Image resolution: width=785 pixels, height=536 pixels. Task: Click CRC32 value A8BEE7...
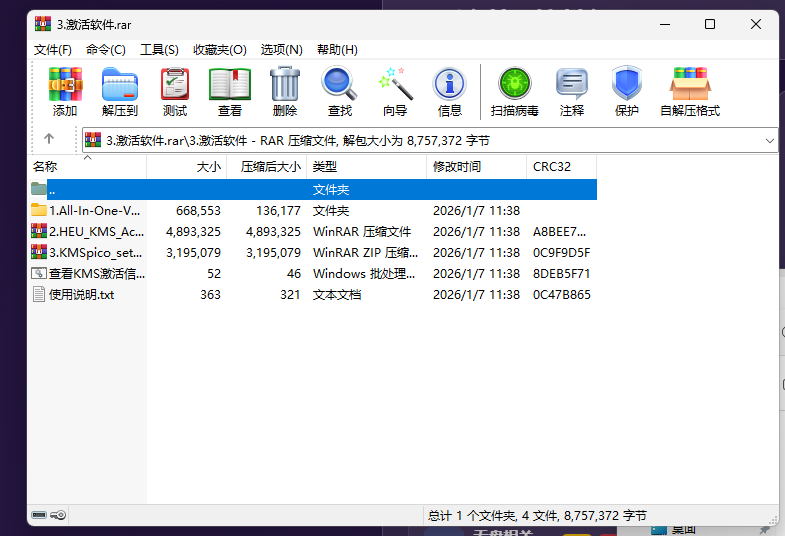click(x=559, y=232)
